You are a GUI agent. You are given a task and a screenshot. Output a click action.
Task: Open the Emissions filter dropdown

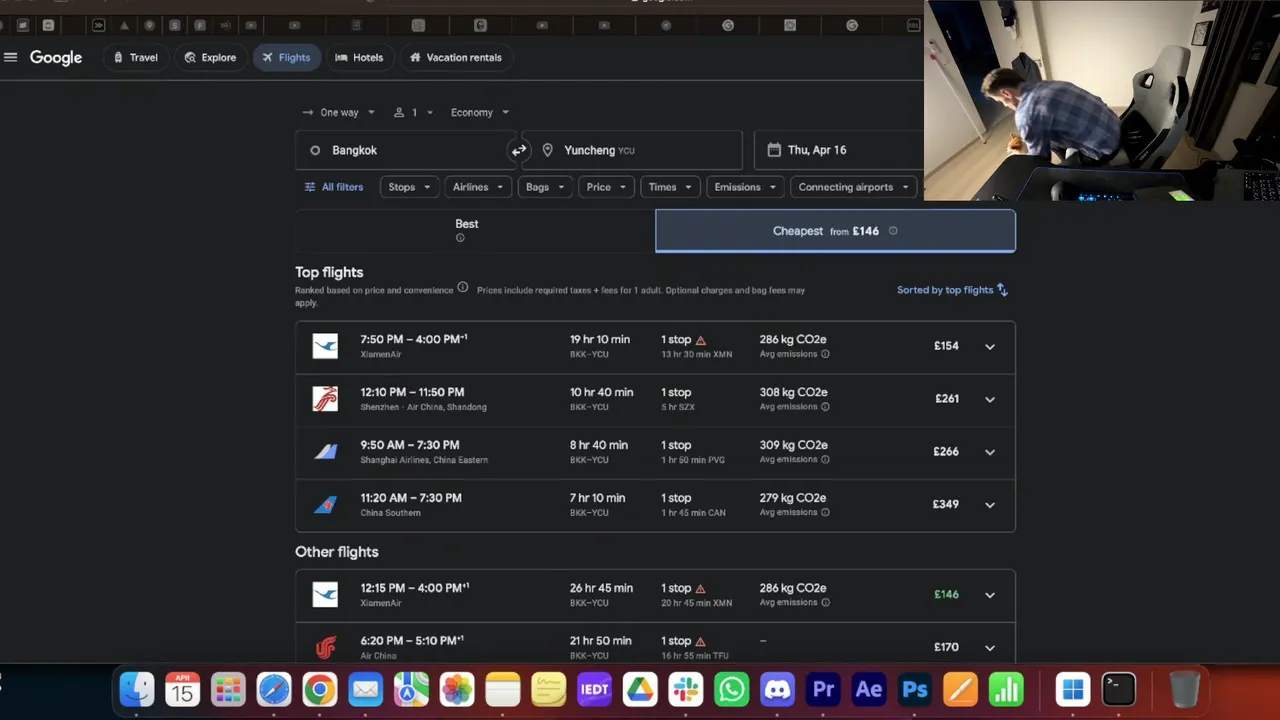pos(745,187)
